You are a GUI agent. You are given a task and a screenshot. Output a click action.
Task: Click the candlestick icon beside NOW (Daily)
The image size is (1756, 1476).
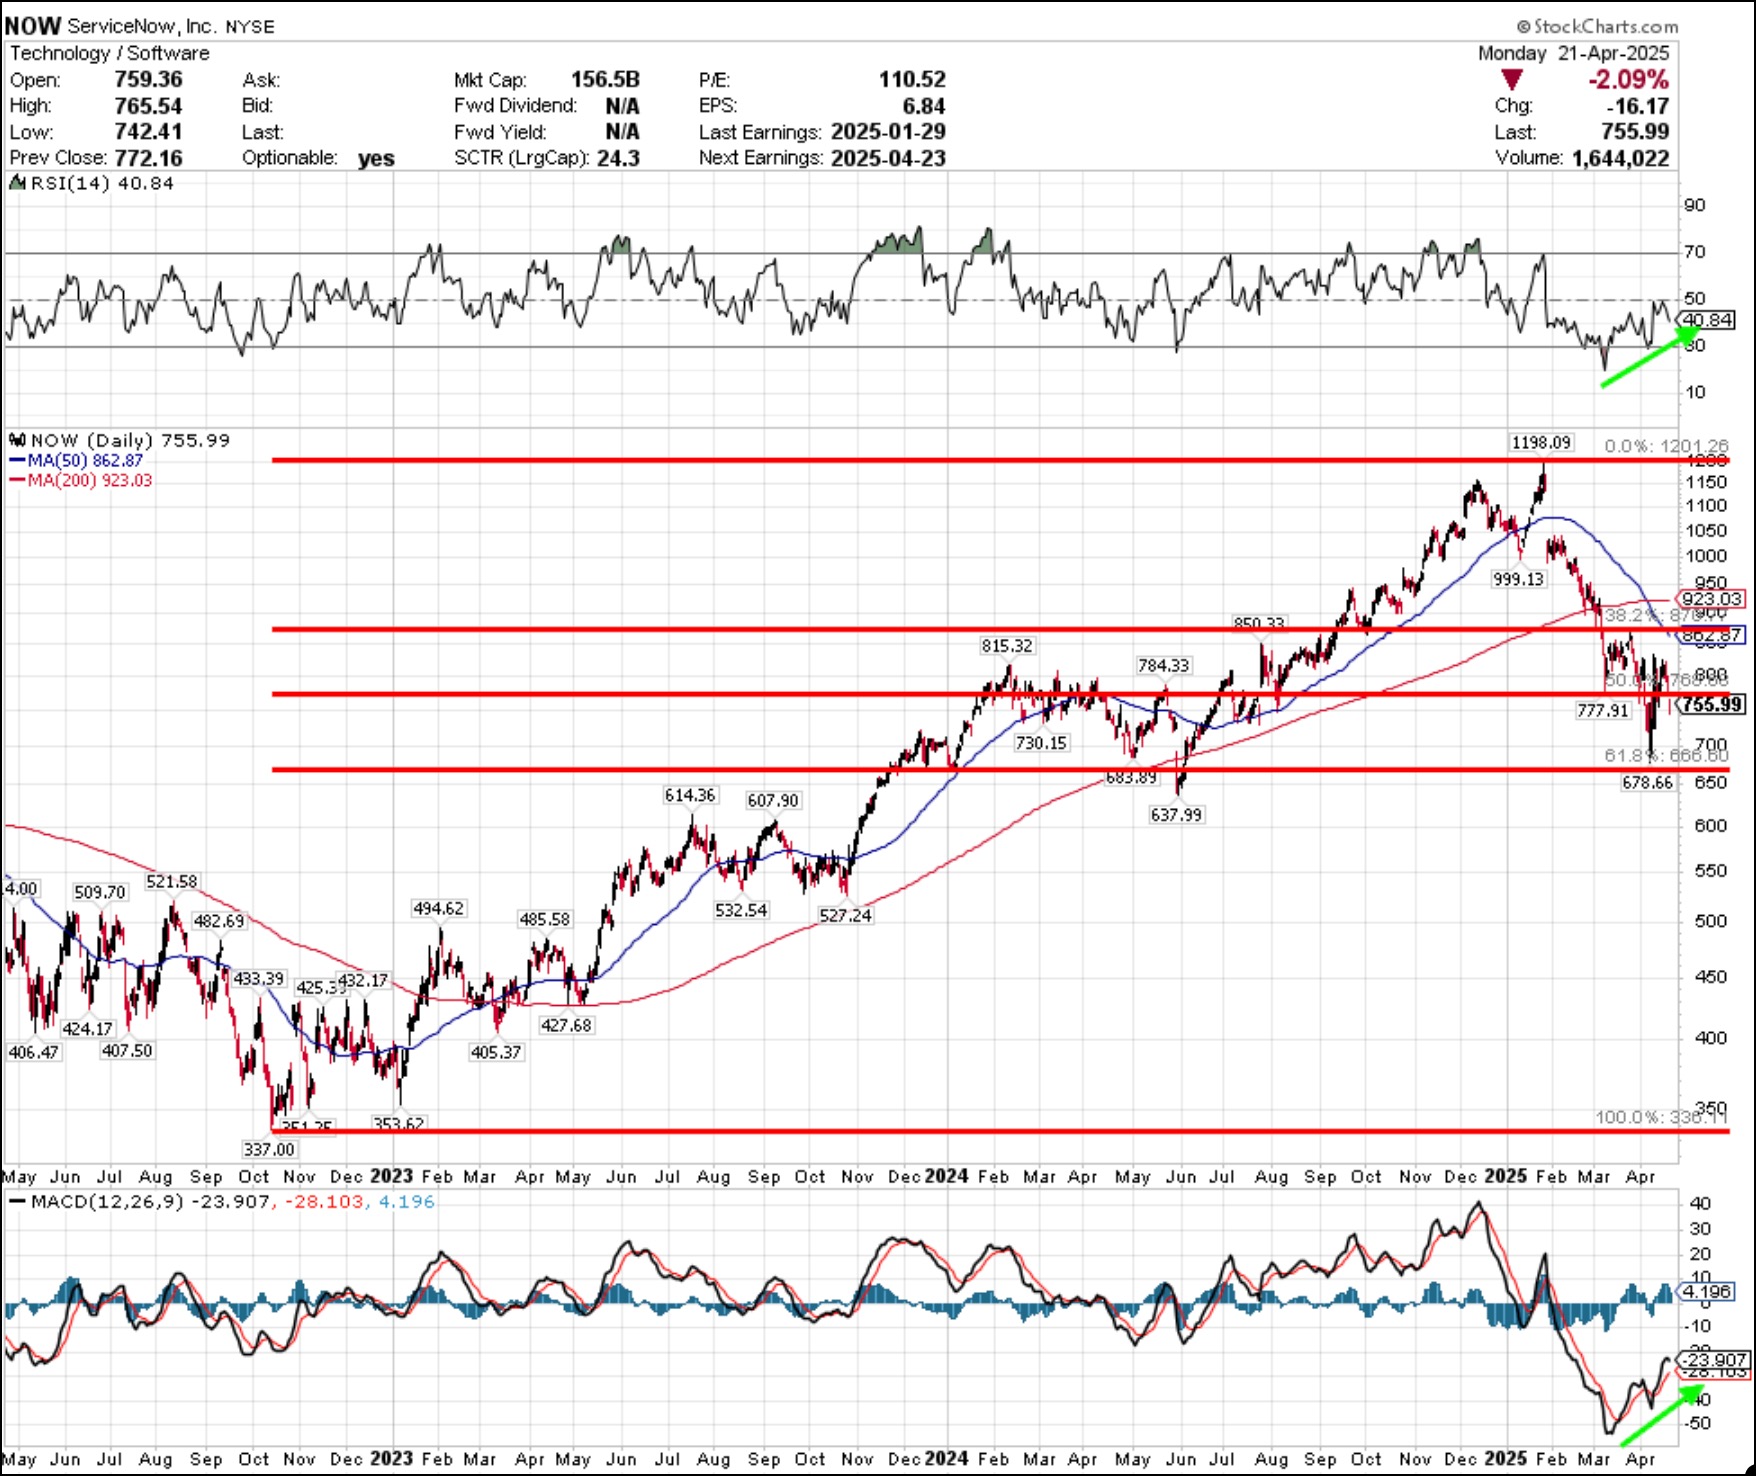(17, 440)
